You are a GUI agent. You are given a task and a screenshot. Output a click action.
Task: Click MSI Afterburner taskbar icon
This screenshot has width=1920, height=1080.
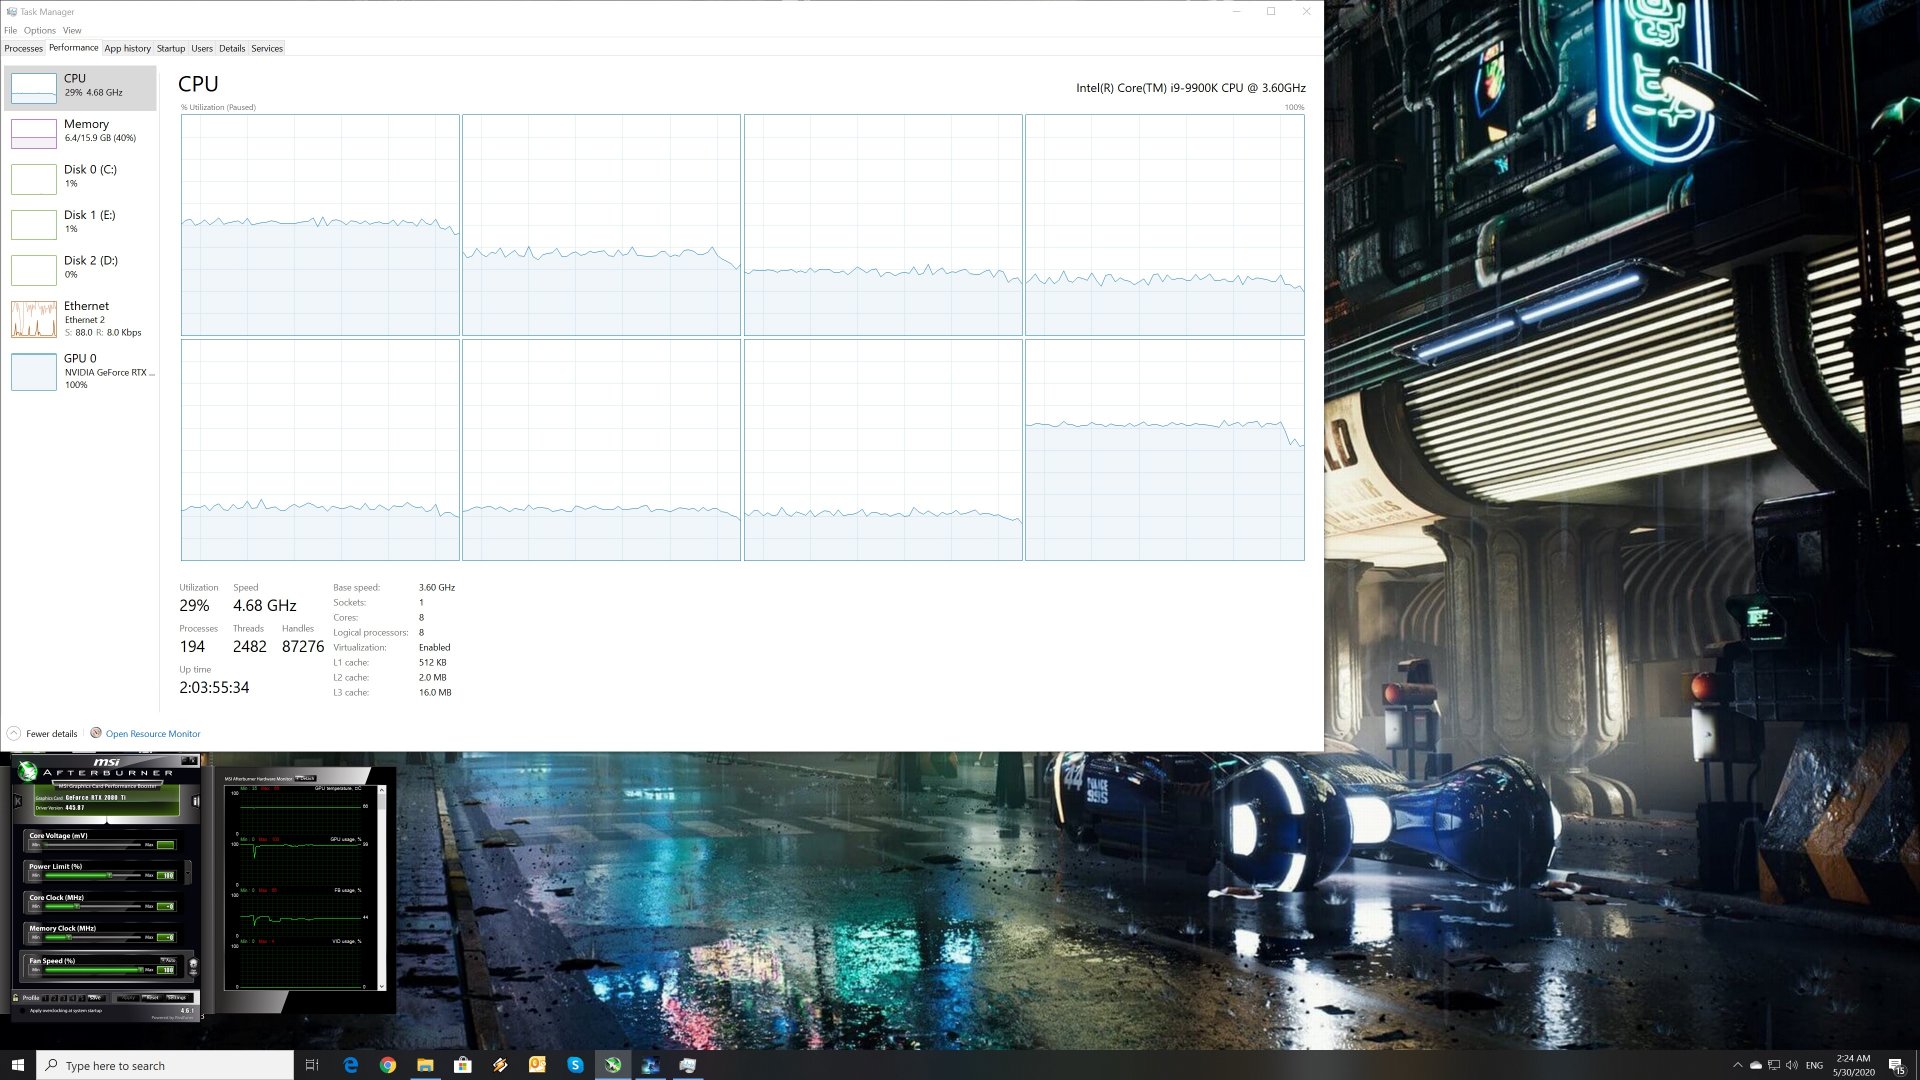tap(613, 1065)
